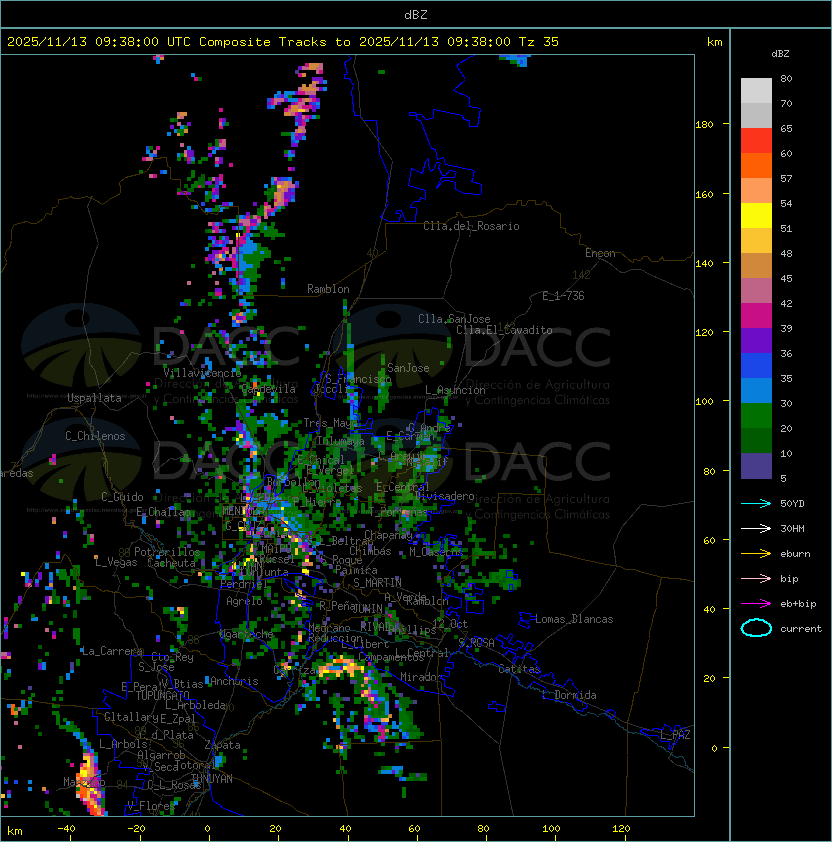Select the 20 dBZ green color swatch
The image size is (832, 842).
pyautogui.click(x=756, y=441)
